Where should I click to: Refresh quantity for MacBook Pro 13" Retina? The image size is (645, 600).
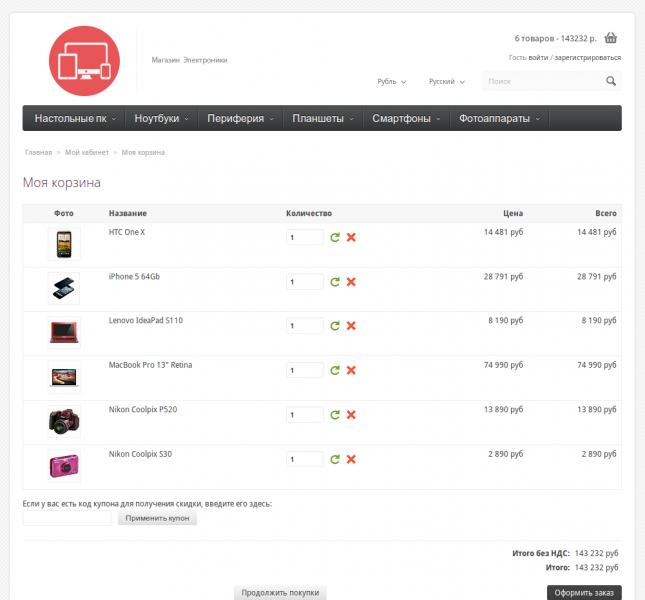tap(335, 370)
